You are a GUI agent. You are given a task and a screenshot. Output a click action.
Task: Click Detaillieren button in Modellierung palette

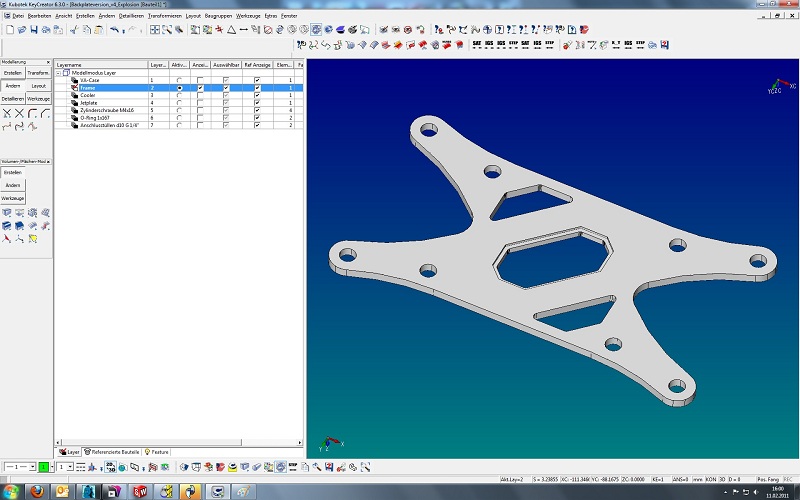[13, 98]
